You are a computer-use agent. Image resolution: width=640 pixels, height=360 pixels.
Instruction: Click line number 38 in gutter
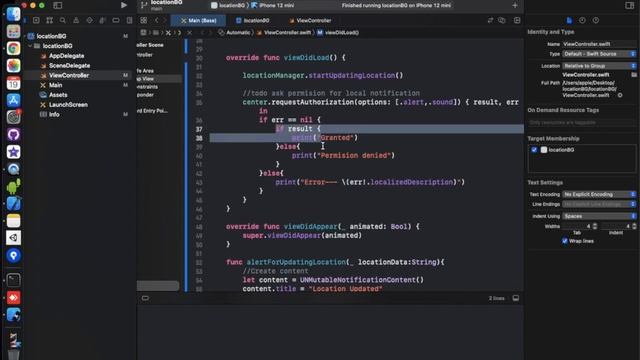point(199,138)
